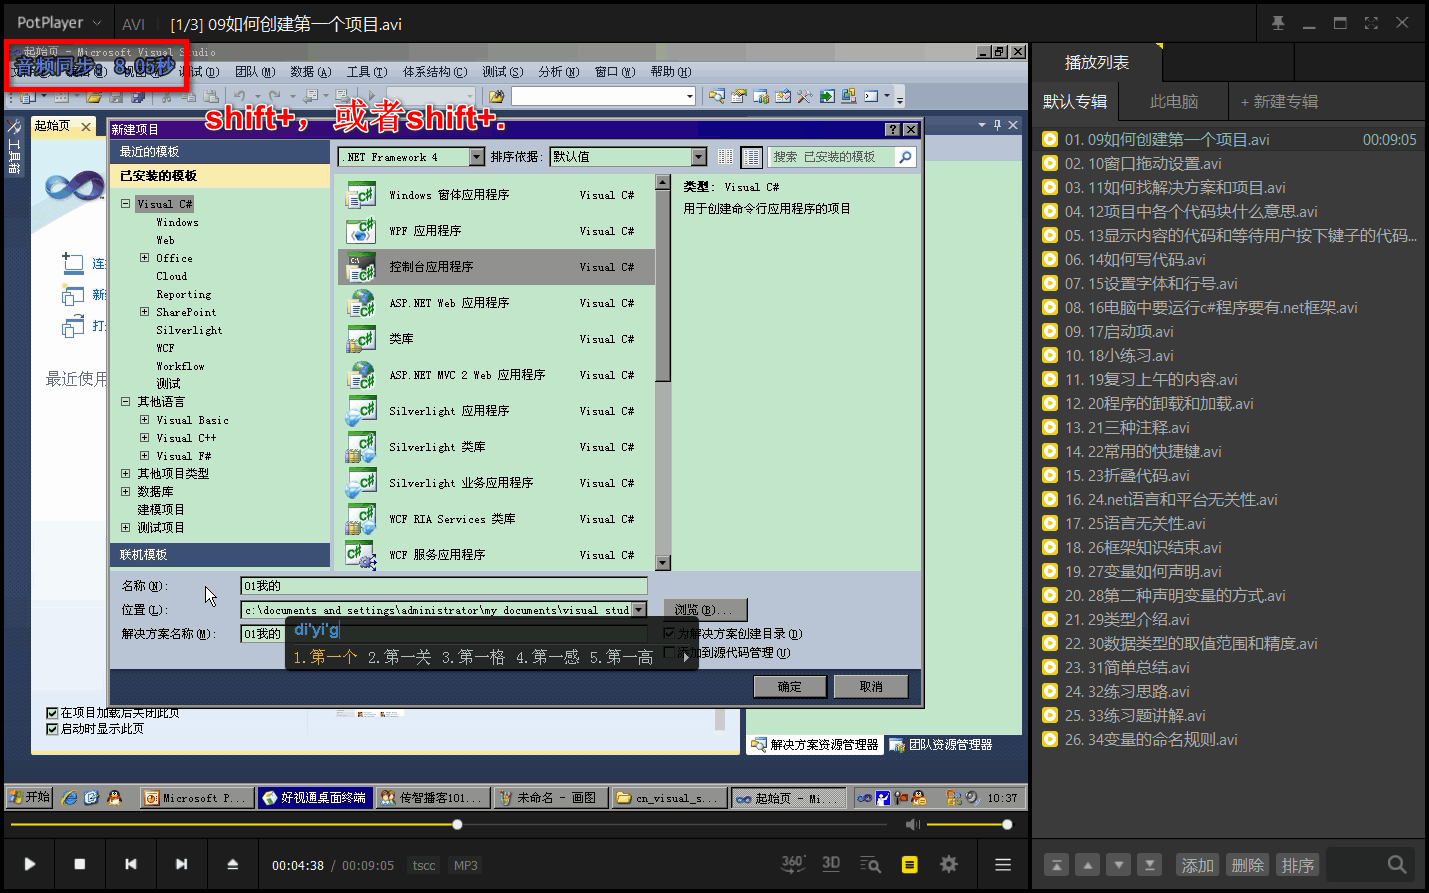This screenshot has height=893, width=1429.
Task: Switch templates to small icons view
Action: (726, 157)
